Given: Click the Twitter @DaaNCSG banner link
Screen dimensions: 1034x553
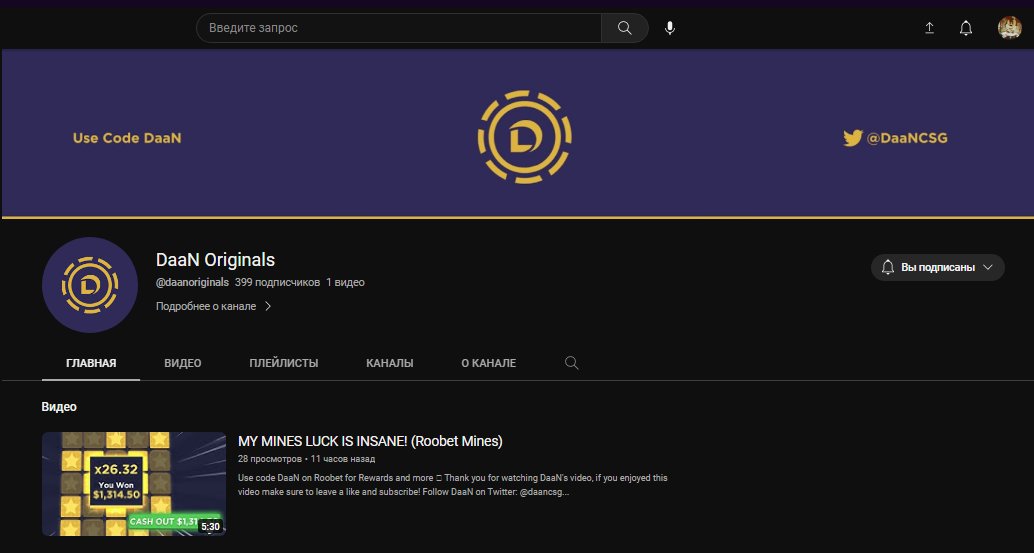Looking at the screenshot, I should pos(895,138).
